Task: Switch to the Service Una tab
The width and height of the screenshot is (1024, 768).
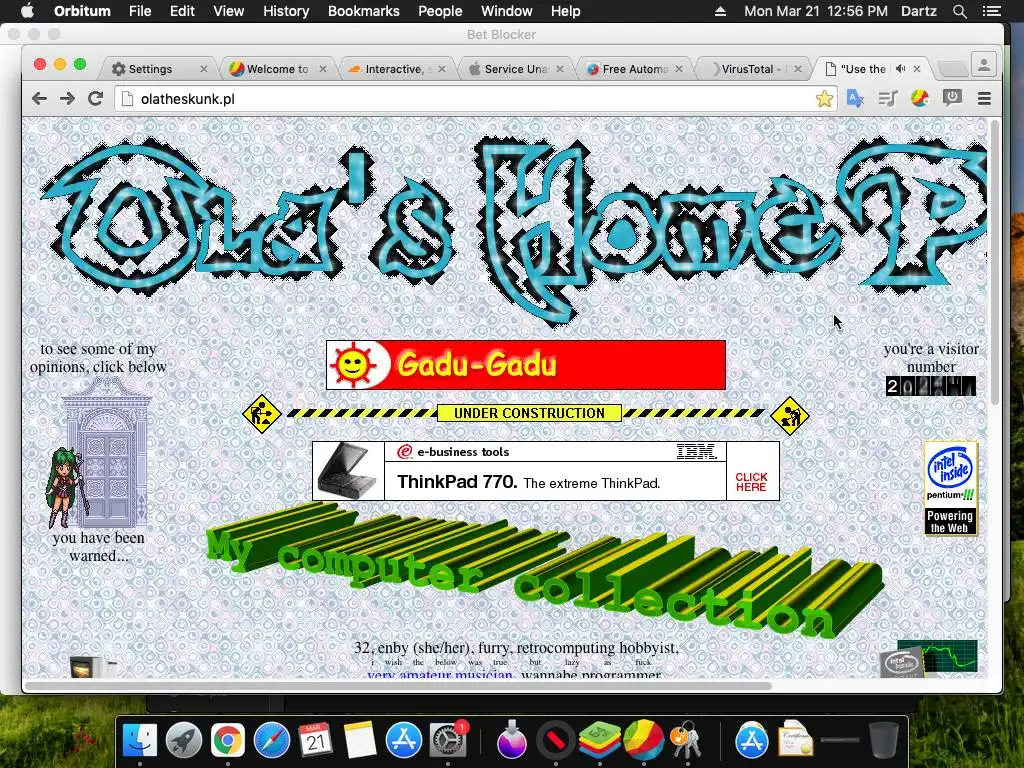Action: pyautogui.click(x=516, y=69)
